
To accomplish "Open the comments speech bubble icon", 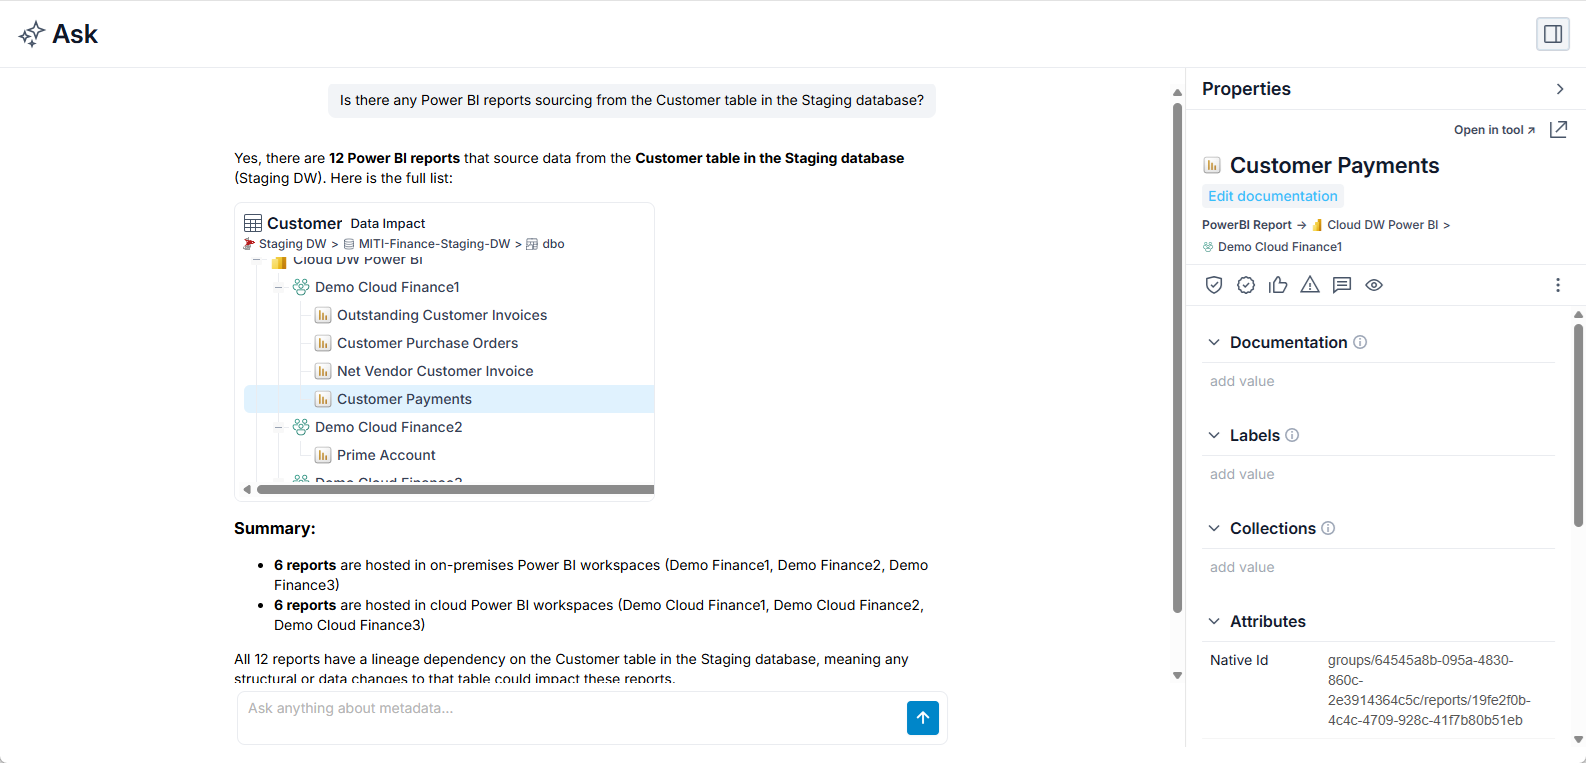I will point(1342,285).
